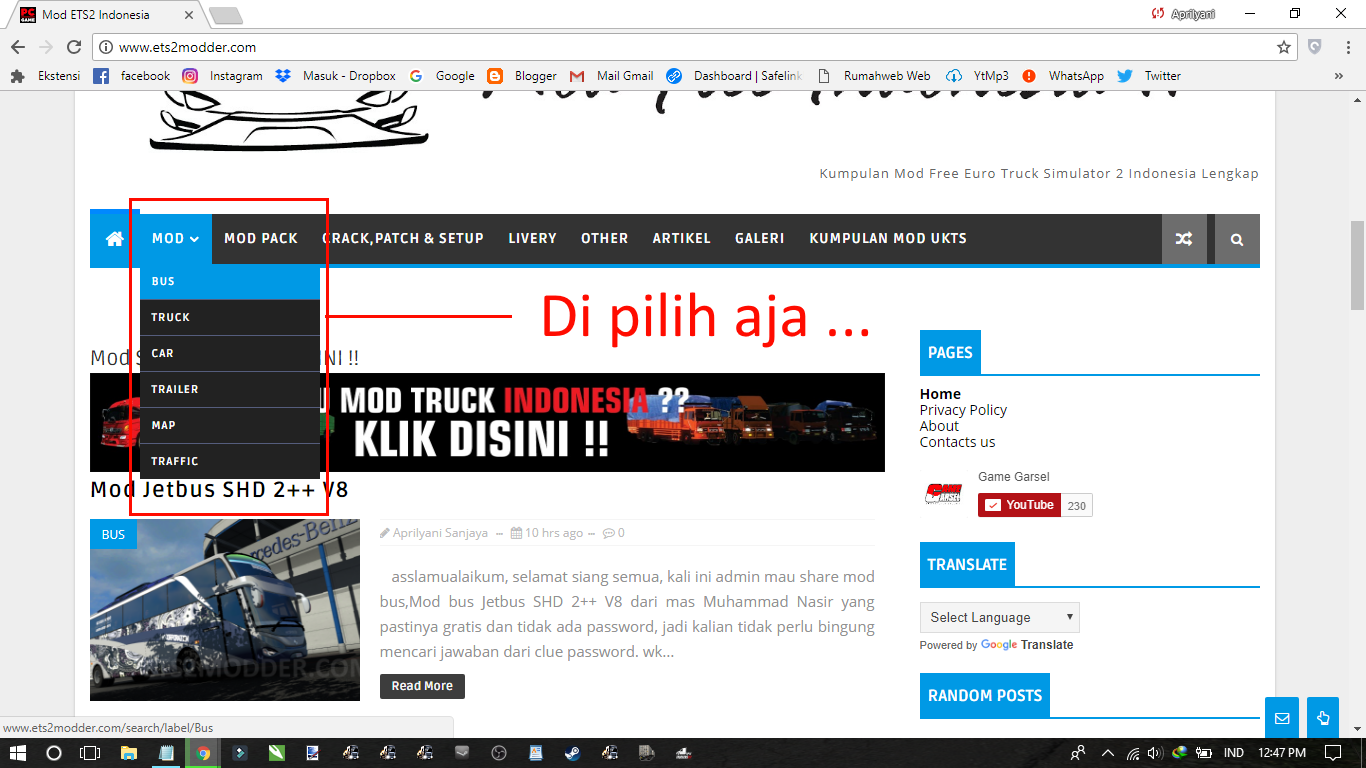Open the OTHER menu item

pos(605,239)
